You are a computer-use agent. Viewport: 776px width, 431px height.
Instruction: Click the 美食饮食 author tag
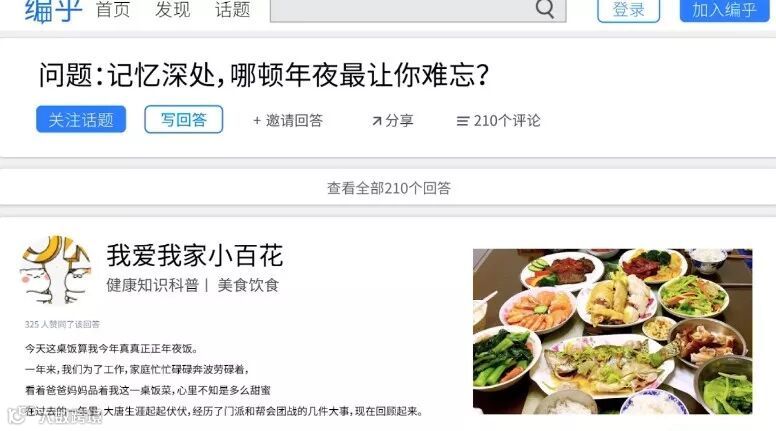[x=248, y=285]
